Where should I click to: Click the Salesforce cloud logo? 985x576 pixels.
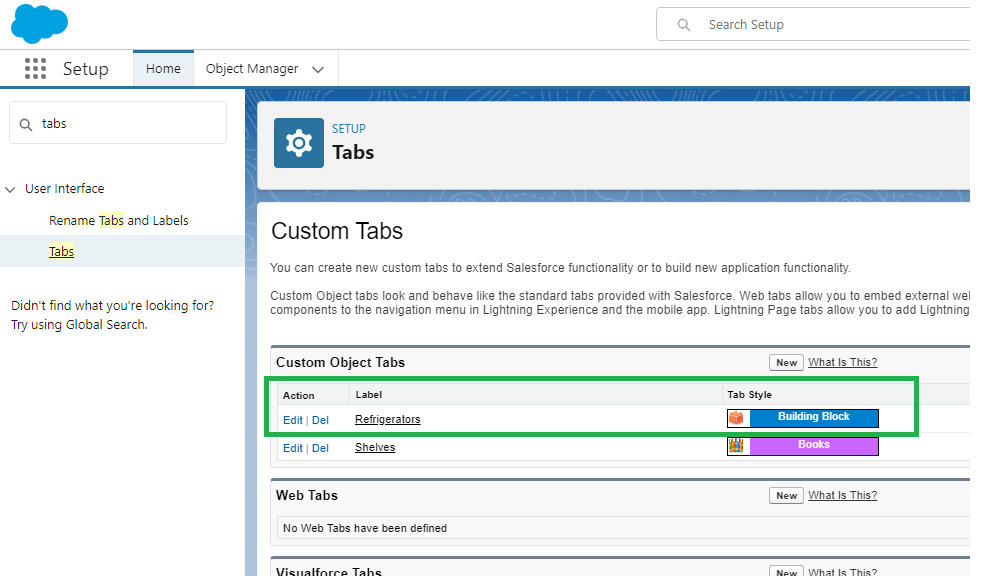click(x=39, y=23)
